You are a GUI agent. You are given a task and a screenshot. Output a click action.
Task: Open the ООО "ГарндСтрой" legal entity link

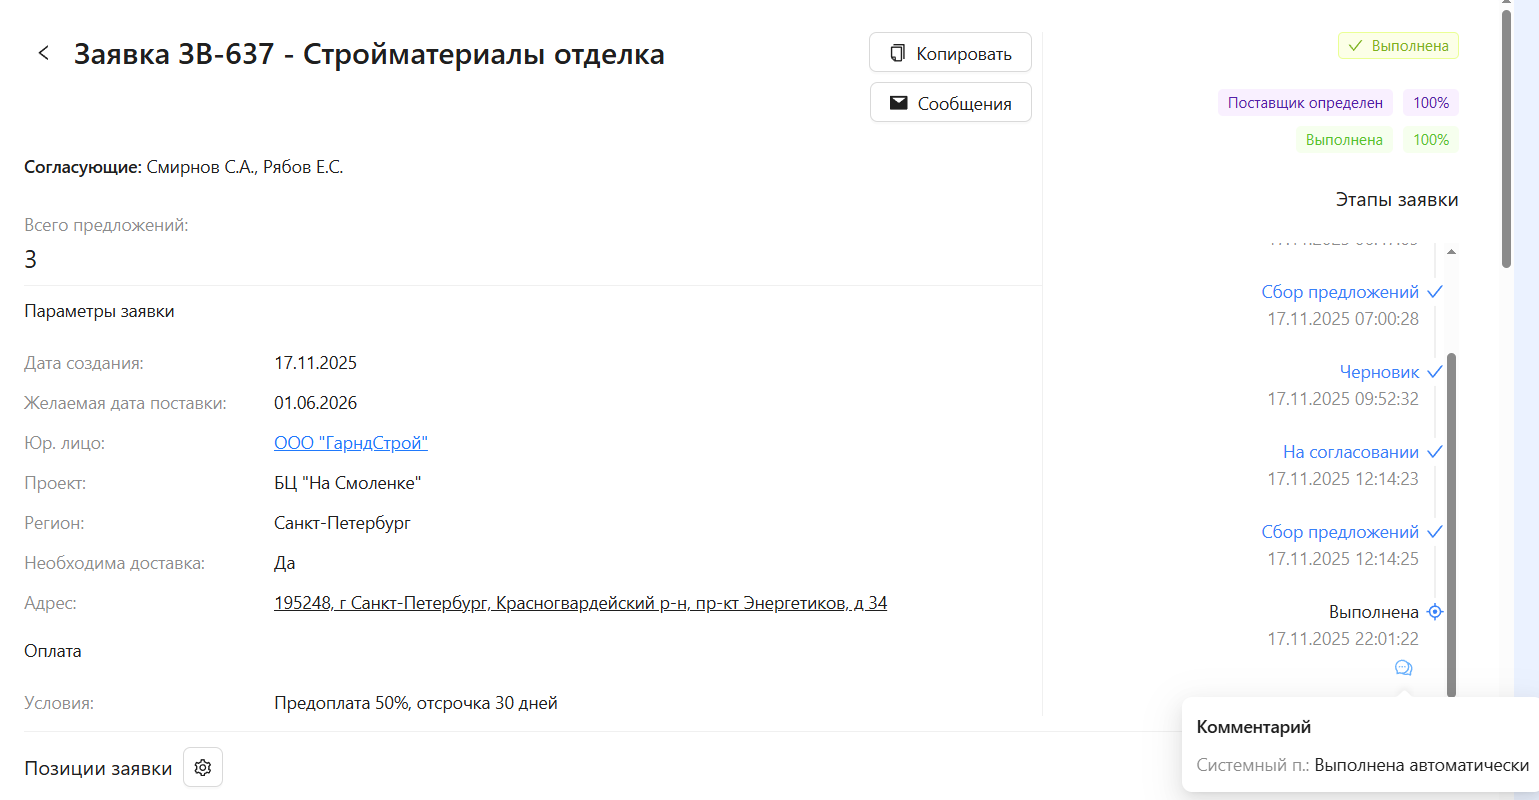[x=351, y=443]
